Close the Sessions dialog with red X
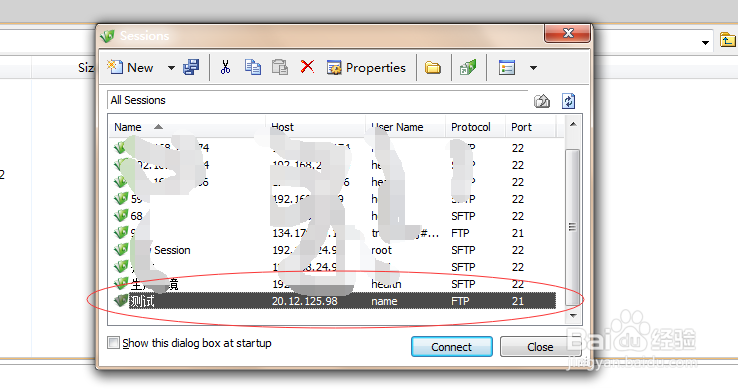This screenshot has height=389, width=738. pyautogui.click(x=568, y=33)
